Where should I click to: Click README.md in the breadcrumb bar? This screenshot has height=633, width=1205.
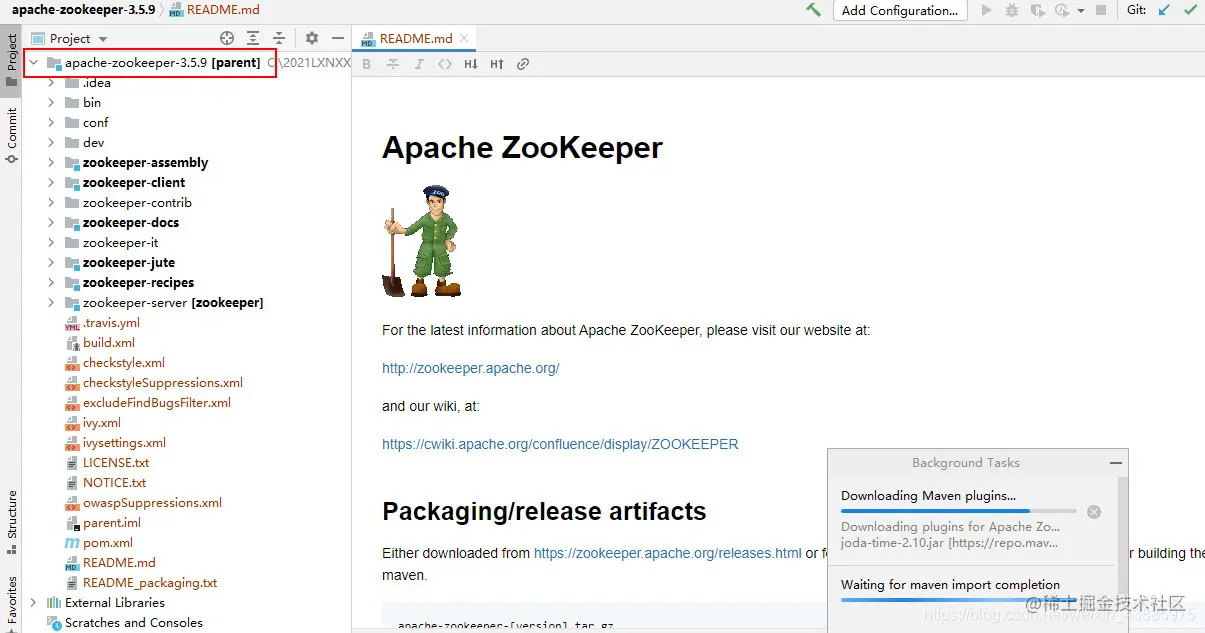click(x=214, y=10)
